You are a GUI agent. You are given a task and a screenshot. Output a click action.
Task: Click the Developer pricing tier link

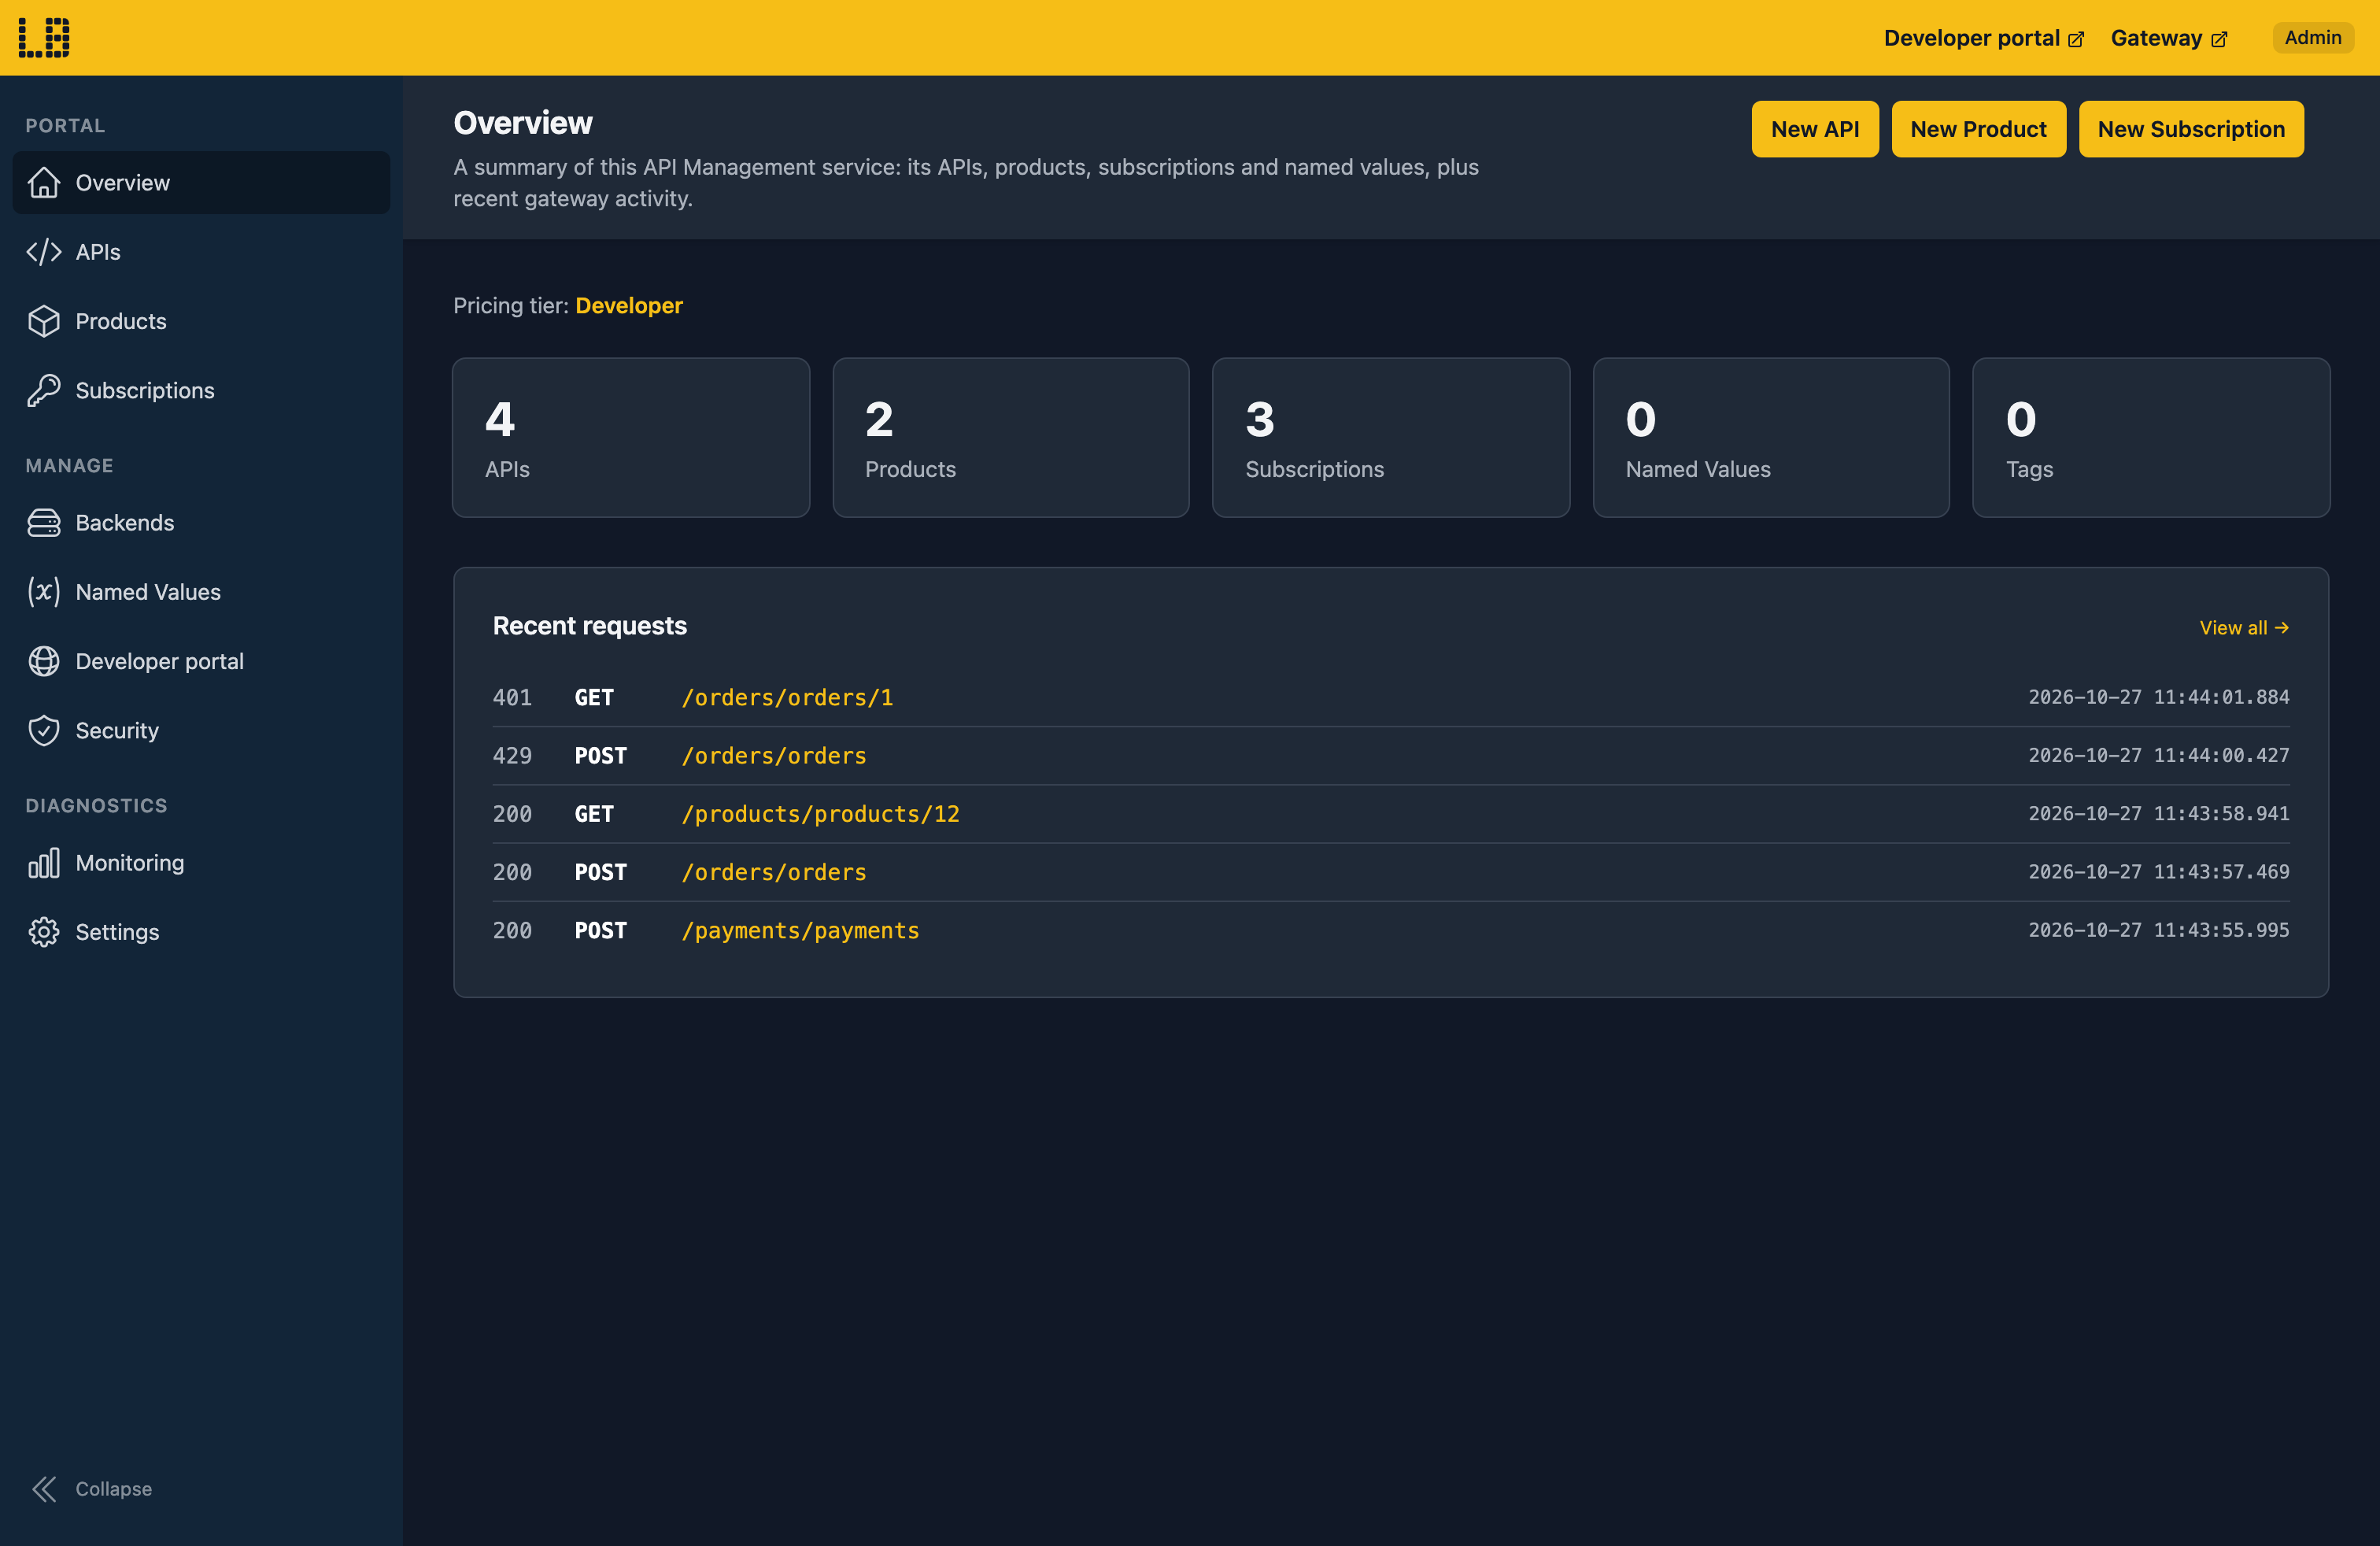tap(629, 306)
